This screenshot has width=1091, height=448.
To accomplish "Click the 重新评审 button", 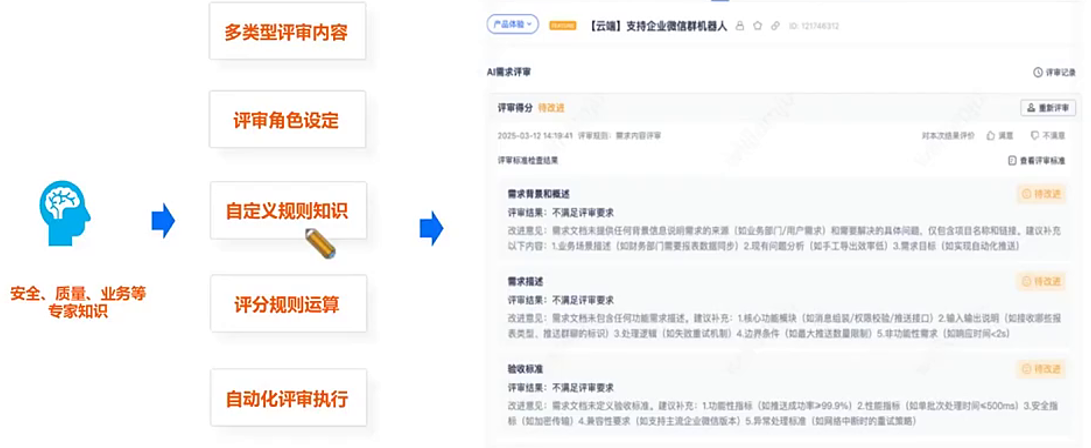I will tap(1048, 108).
